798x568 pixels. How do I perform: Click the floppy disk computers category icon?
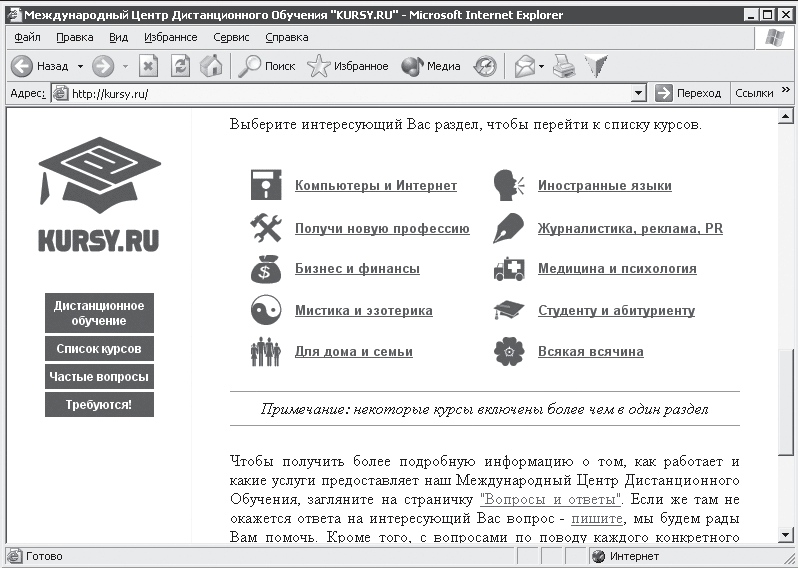point(265,186)
